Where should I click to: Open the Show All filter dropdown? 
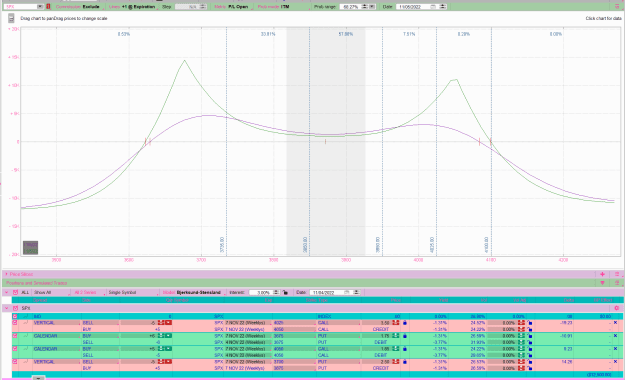51,292
